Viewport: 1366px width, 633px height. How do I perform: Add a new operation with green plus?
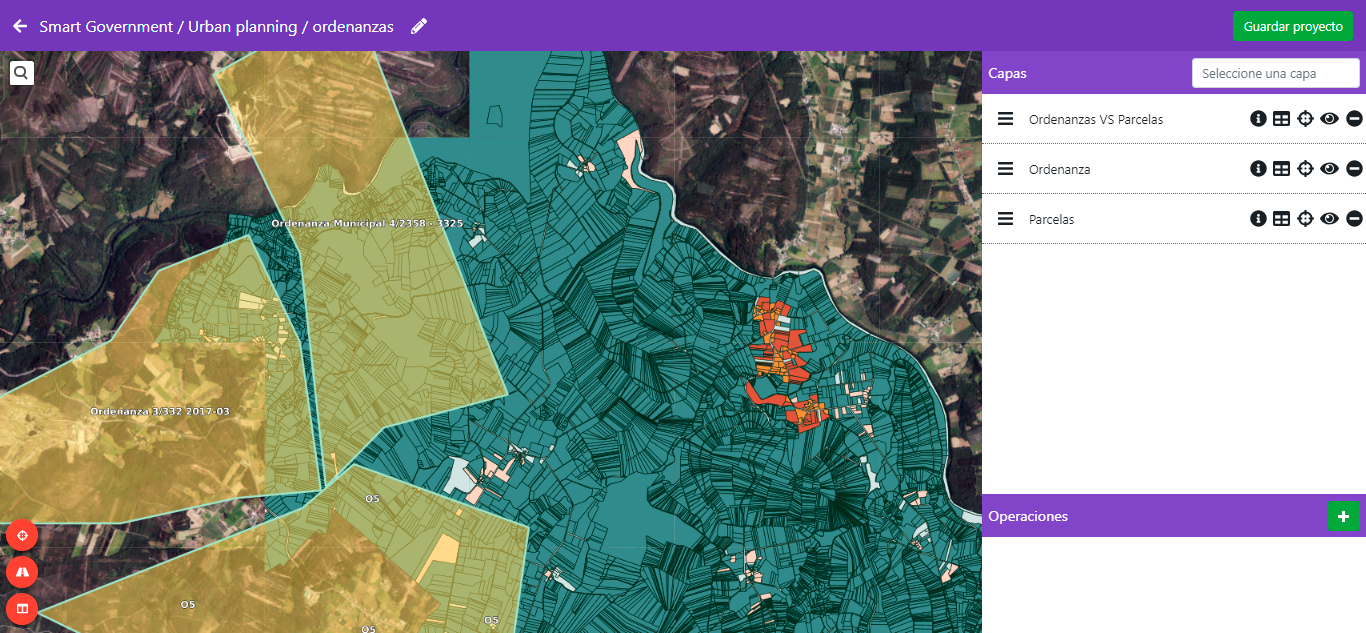click(1343, 517)
